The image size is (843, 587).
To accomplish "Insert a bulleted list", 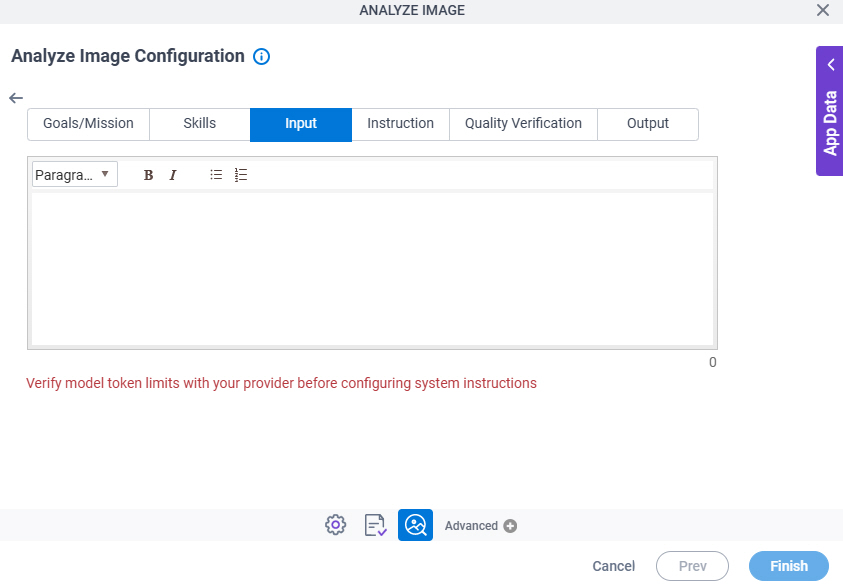I will pos(216,175).
